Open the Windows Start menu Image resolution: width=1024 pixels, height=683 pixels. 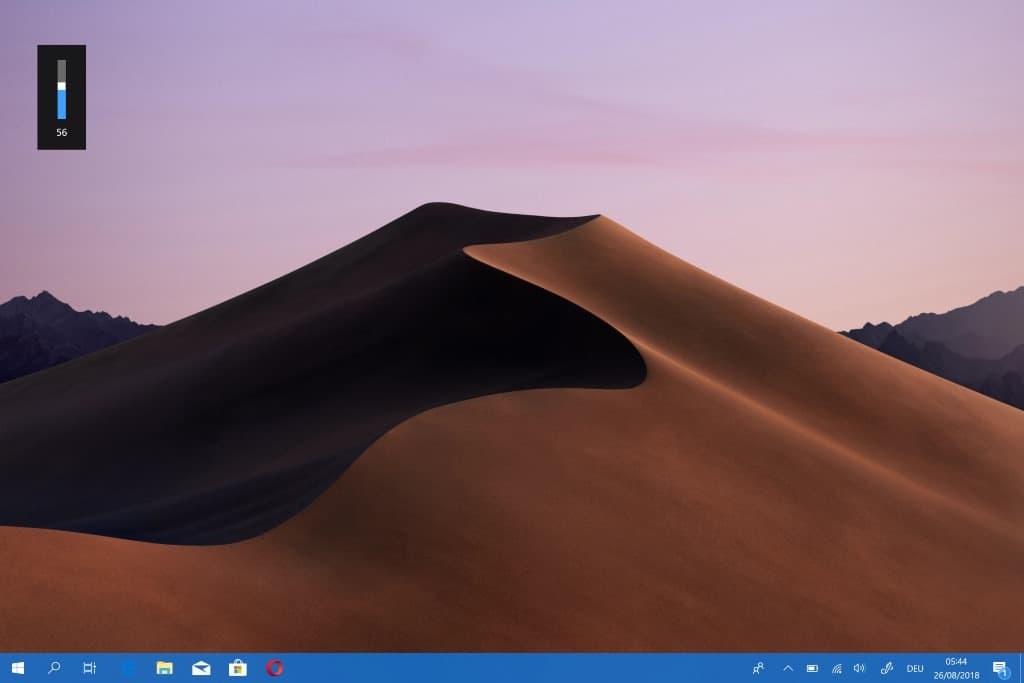click(x=18, y=668)
